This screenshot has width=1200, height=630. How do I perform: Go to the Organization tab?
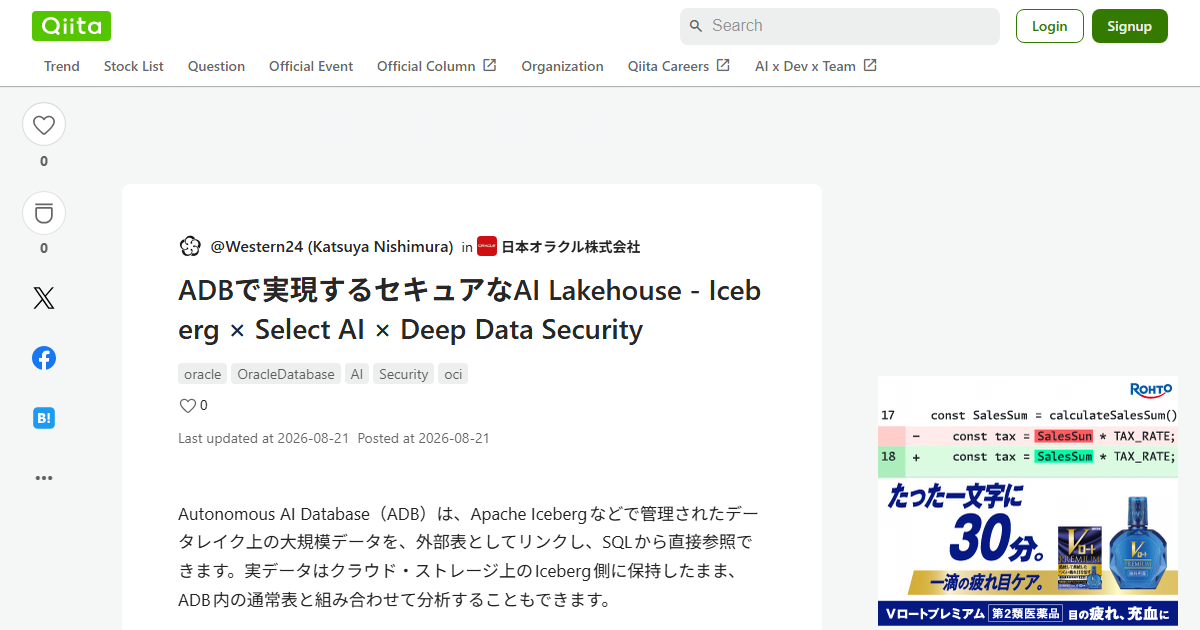click(x=562, y=66)
